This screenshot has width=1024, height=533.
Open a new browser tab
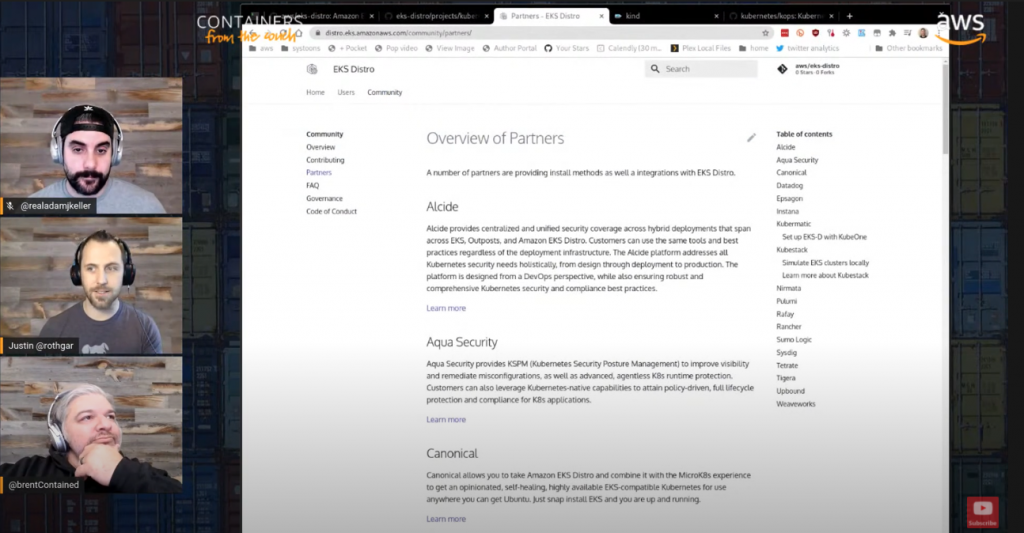tap(850, 16)
